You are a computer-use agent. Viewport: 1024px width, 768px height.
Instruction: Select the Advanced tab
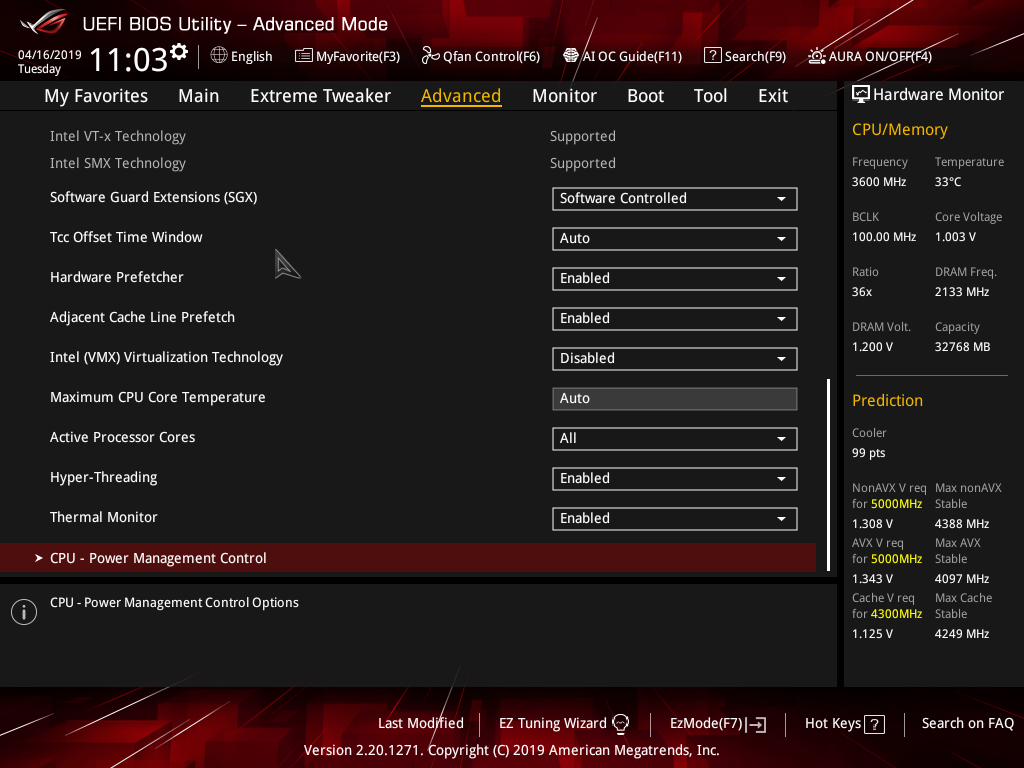tap(461, 96)
